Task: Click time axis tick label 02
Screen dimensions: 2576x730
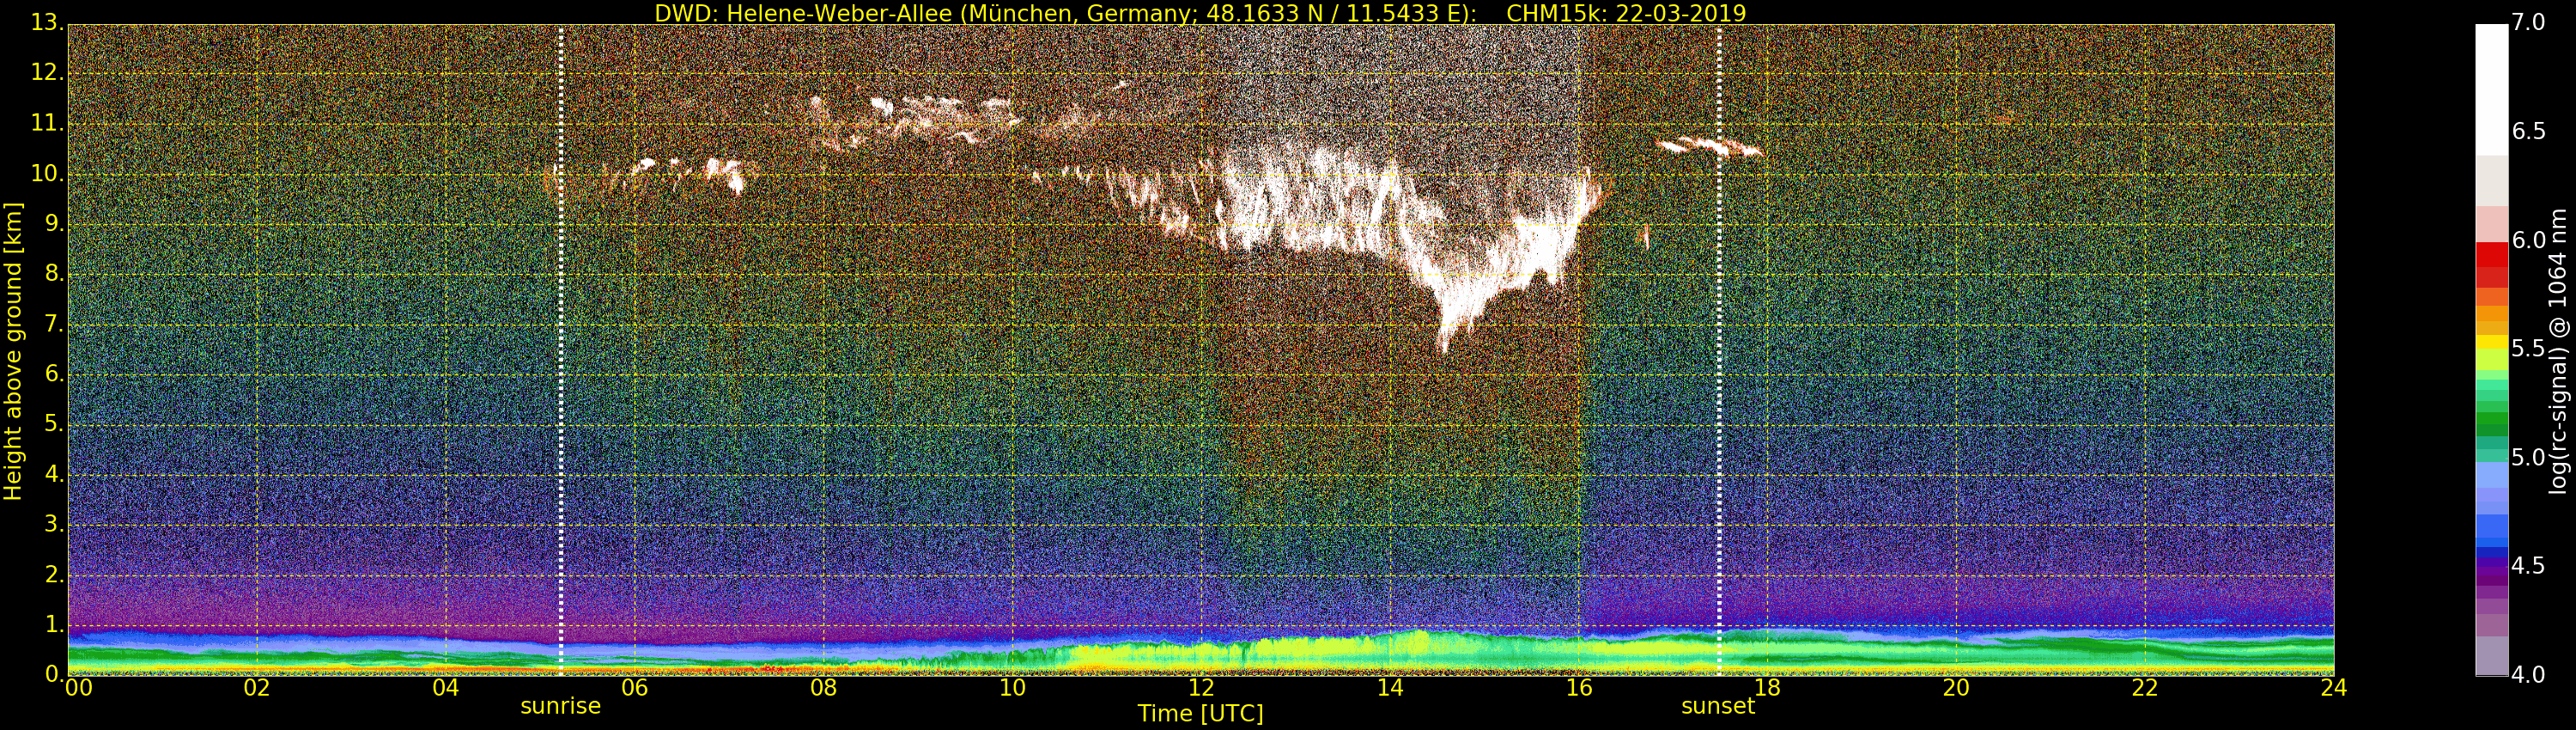Action: pos(257,688)
